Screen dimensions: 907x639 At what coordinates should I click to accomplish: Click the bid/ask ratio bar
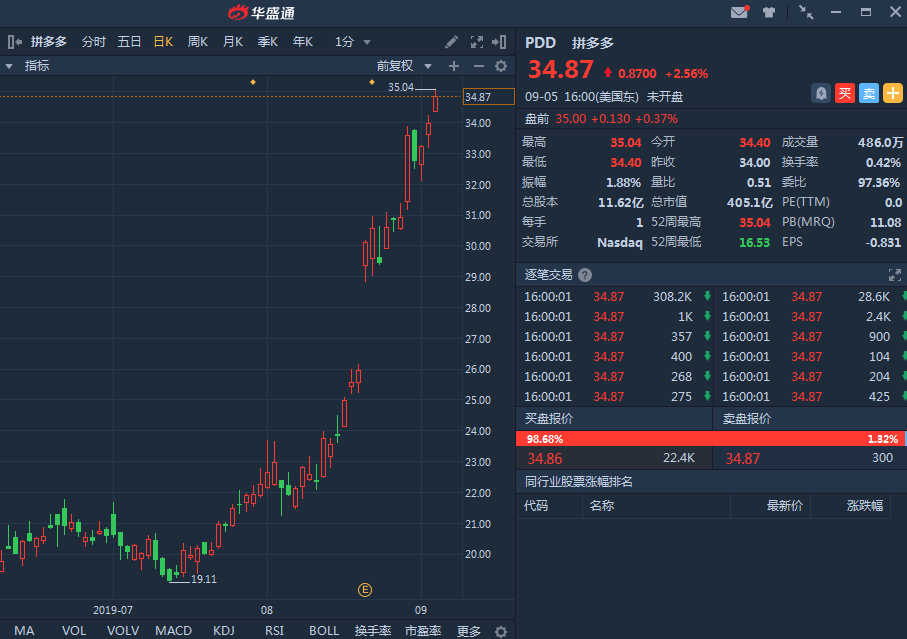pos(710,438)
